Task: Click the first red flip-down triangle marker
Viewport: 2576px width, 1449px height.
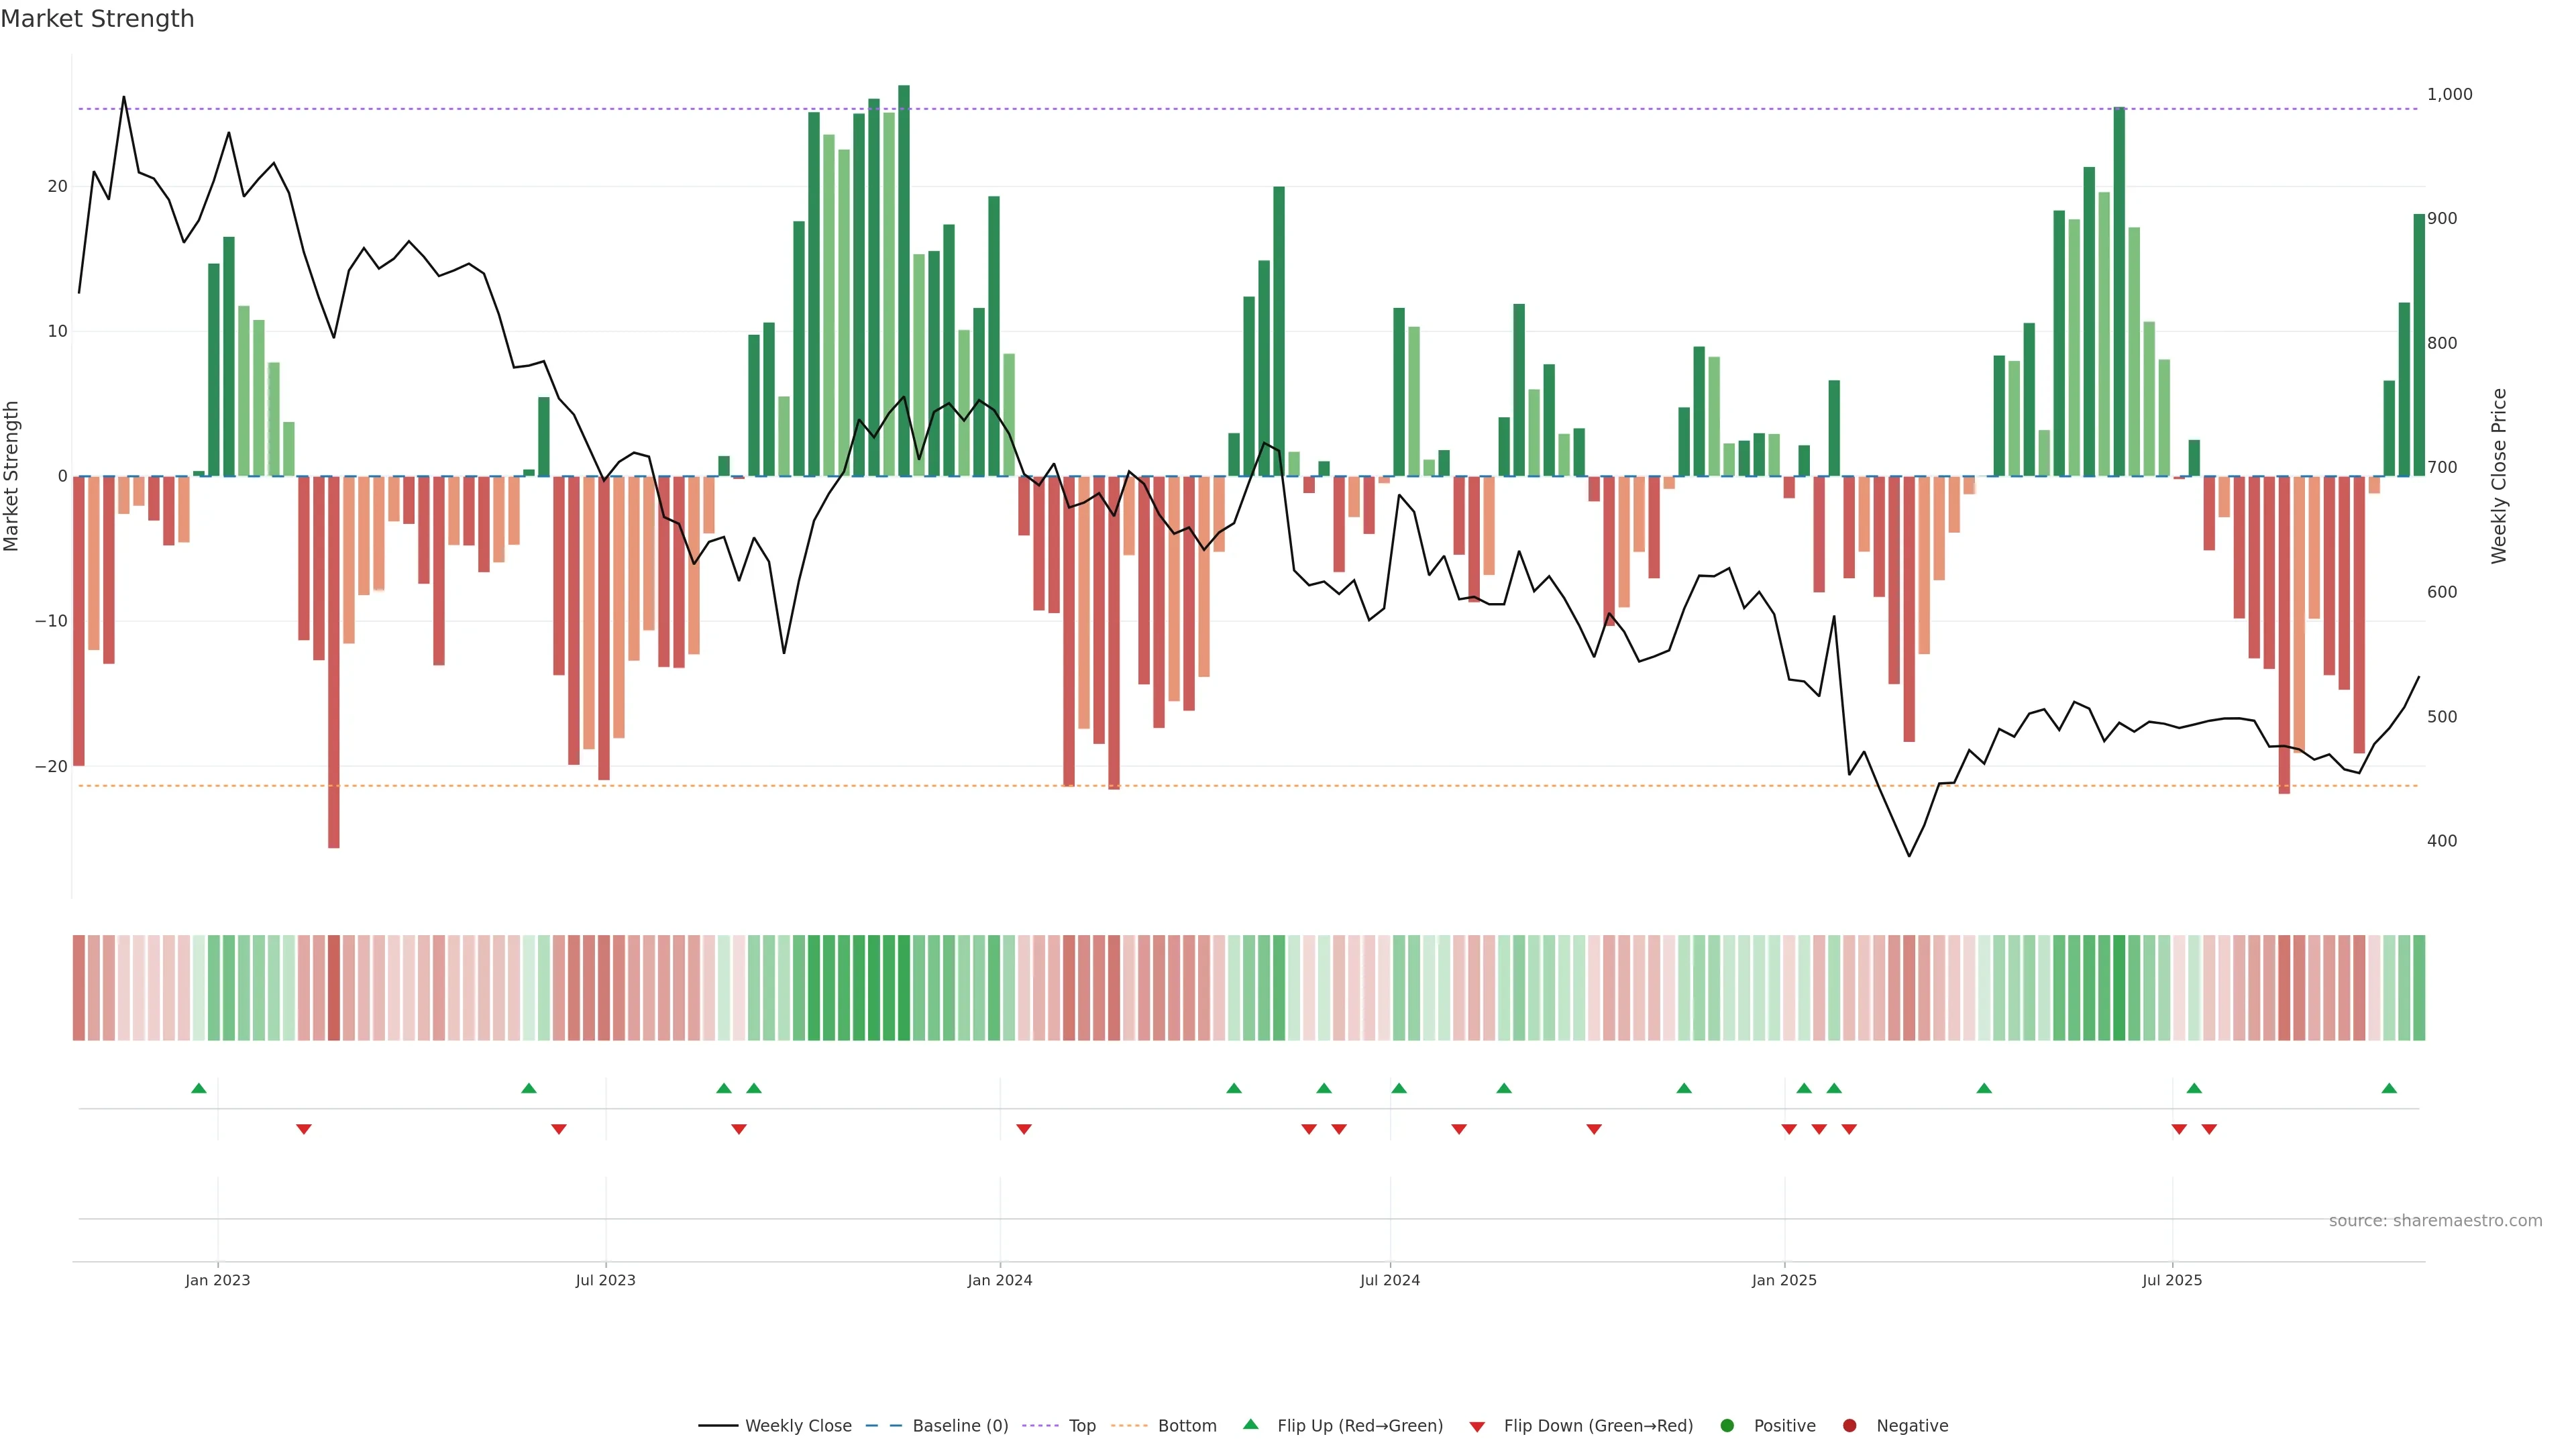Action: 304,1129
